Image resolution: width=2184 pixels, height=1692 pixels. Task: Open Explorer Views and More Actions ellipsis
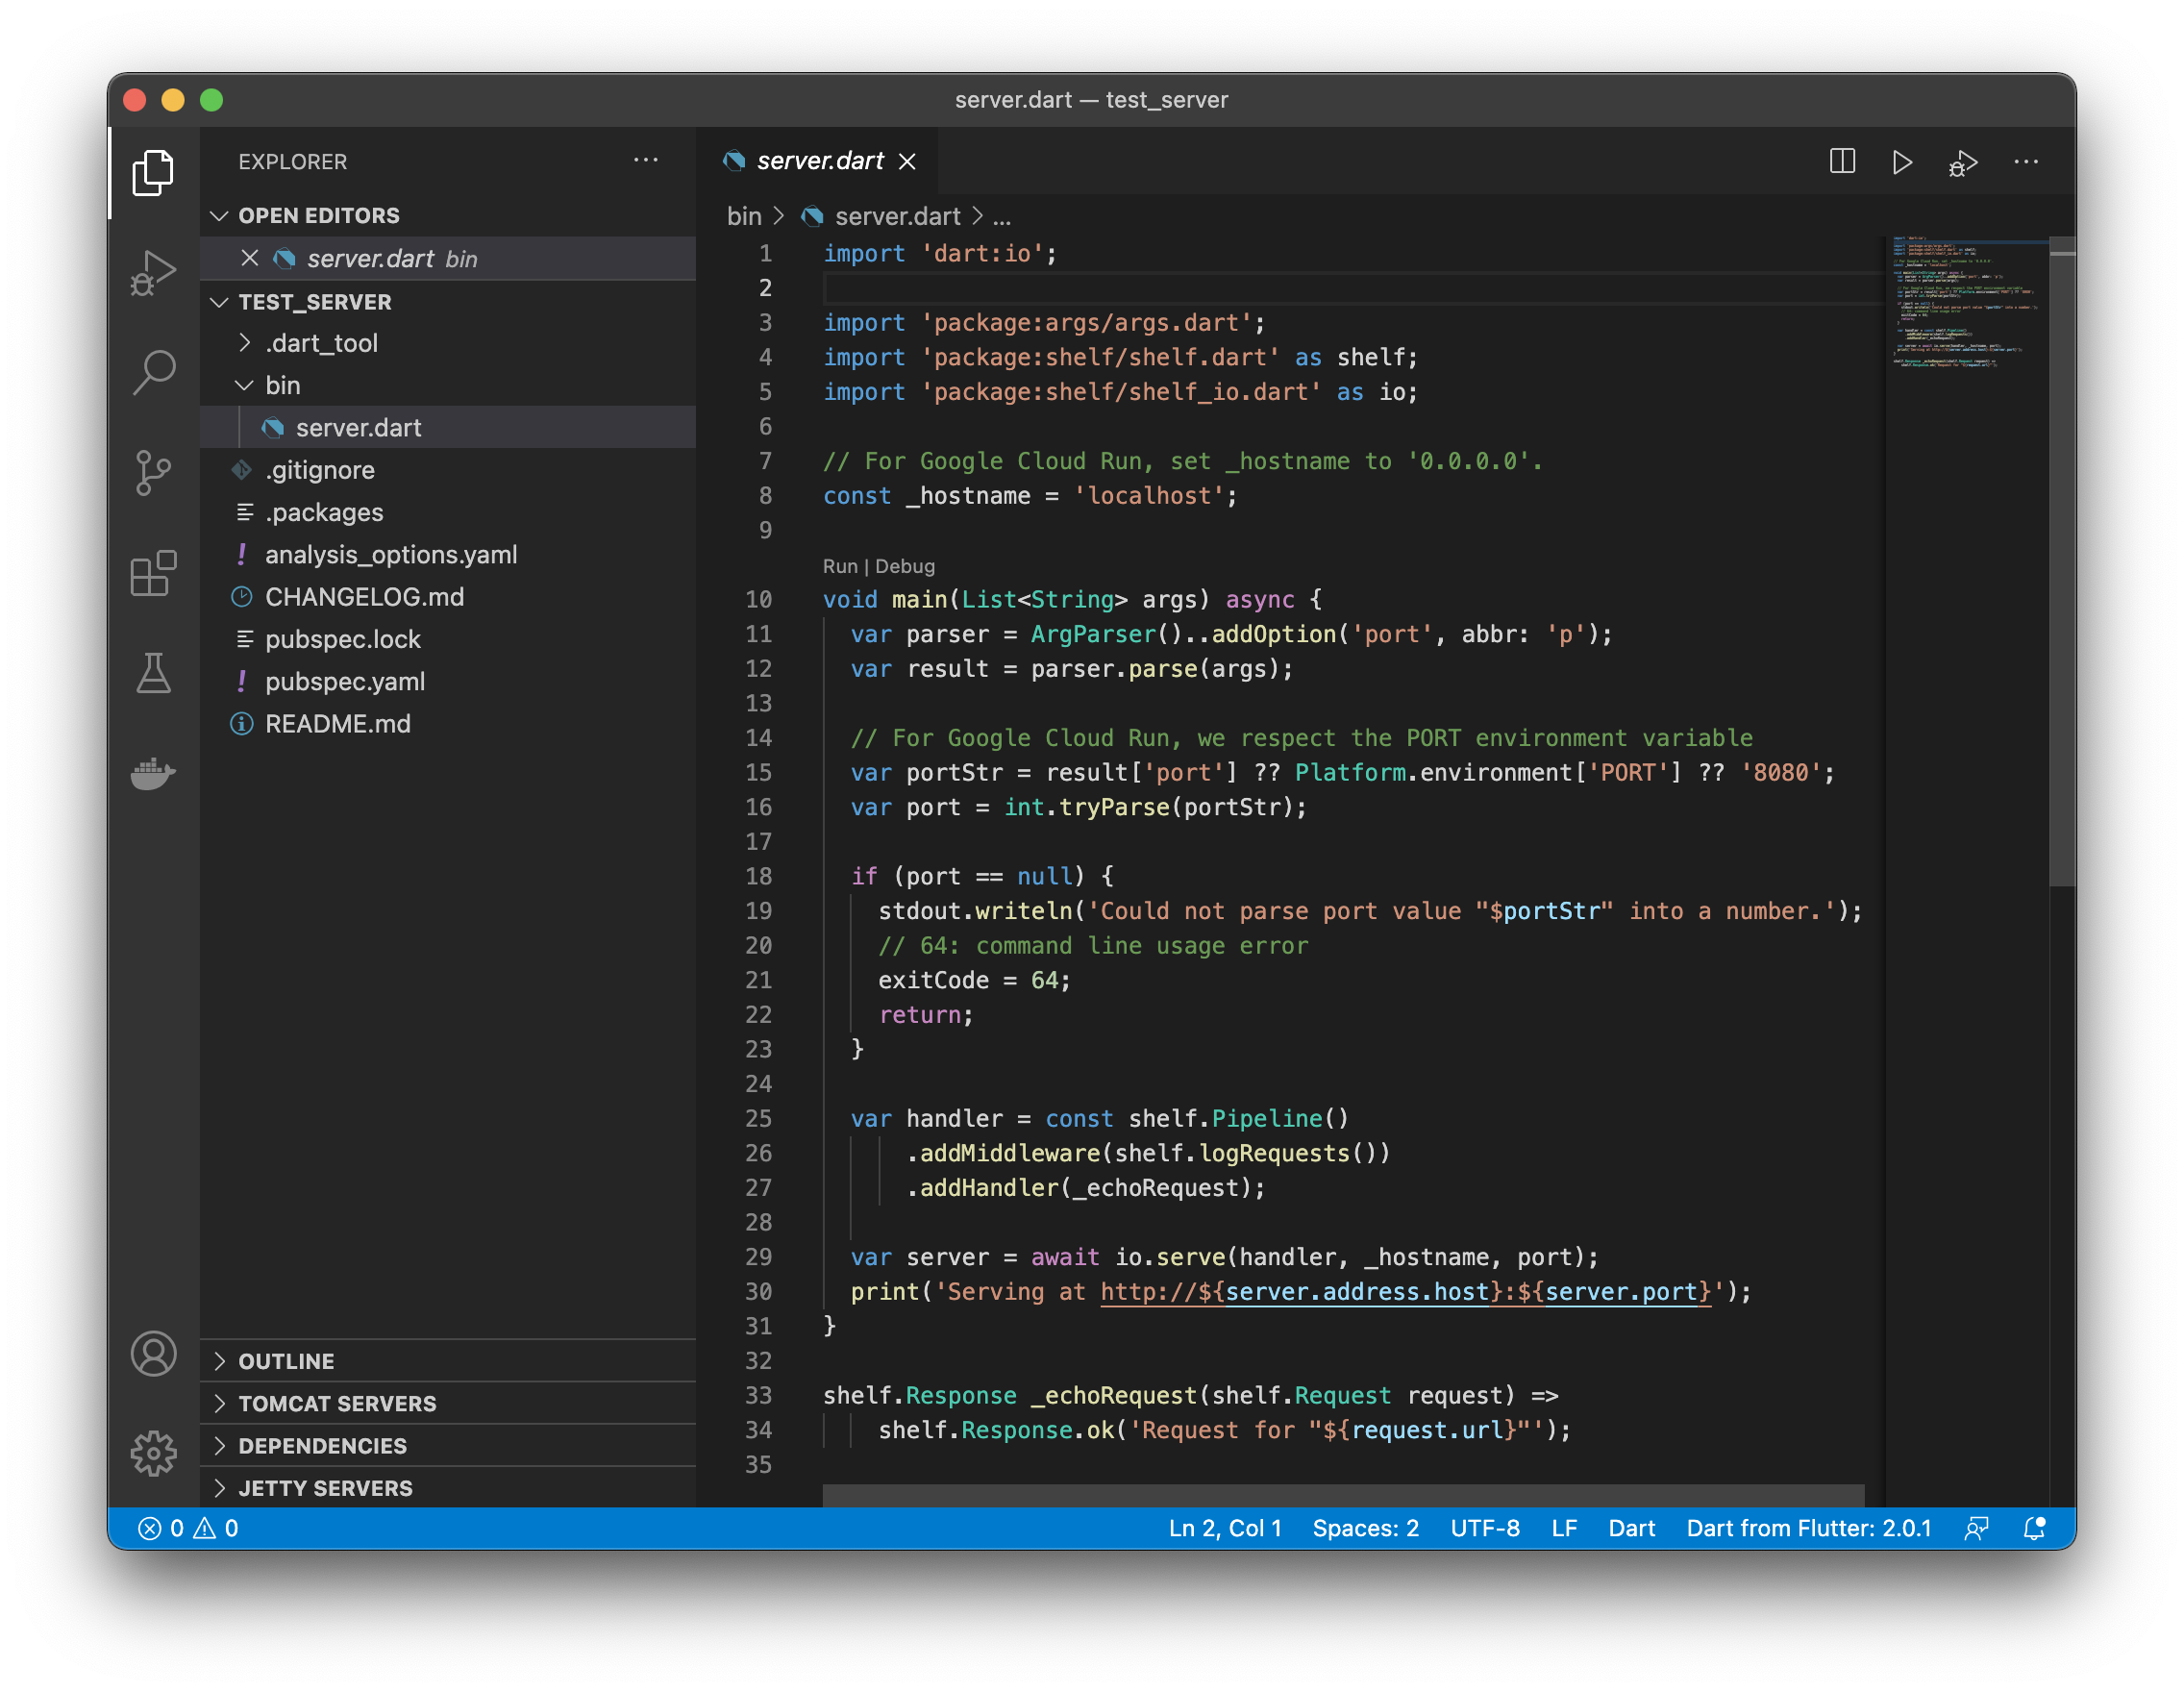[x=646, y=160]
